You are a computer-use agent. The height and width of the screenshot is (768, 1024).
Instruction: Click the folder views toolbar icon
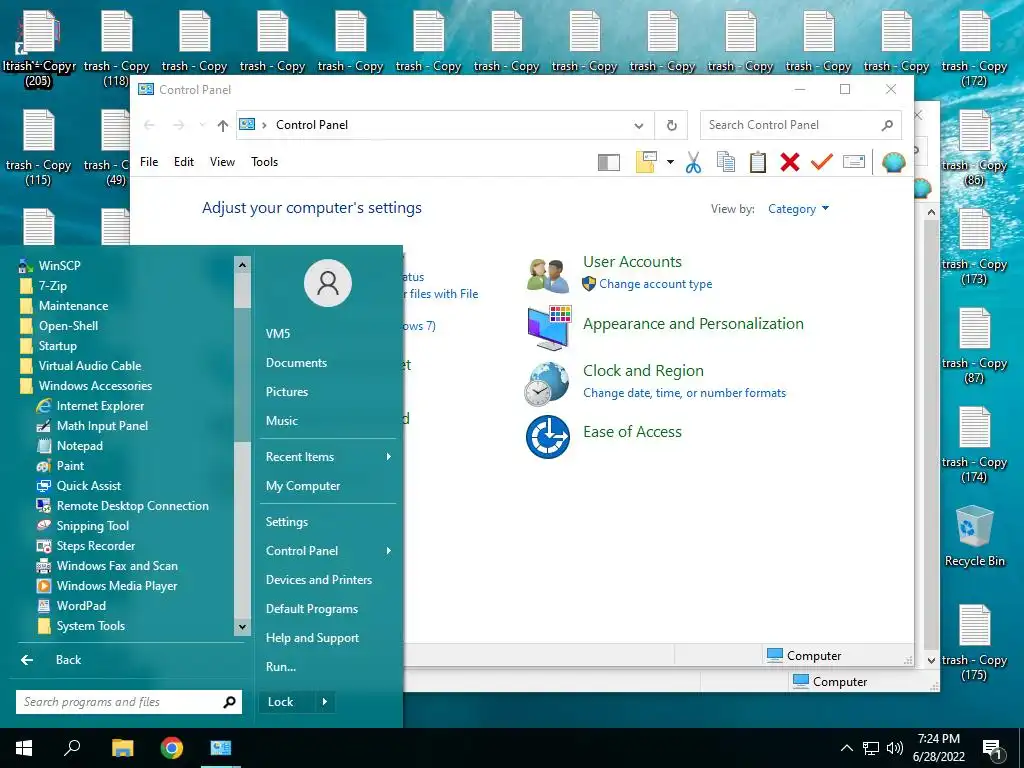click(646, 162)
